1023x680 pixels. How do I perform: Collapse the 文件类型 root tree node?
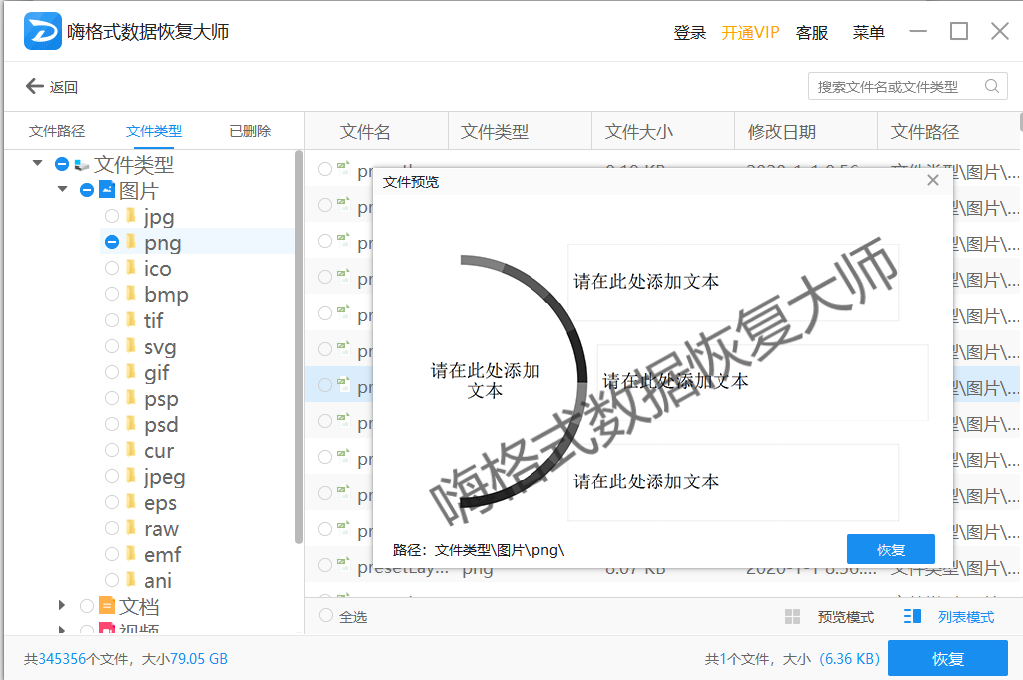37,163
